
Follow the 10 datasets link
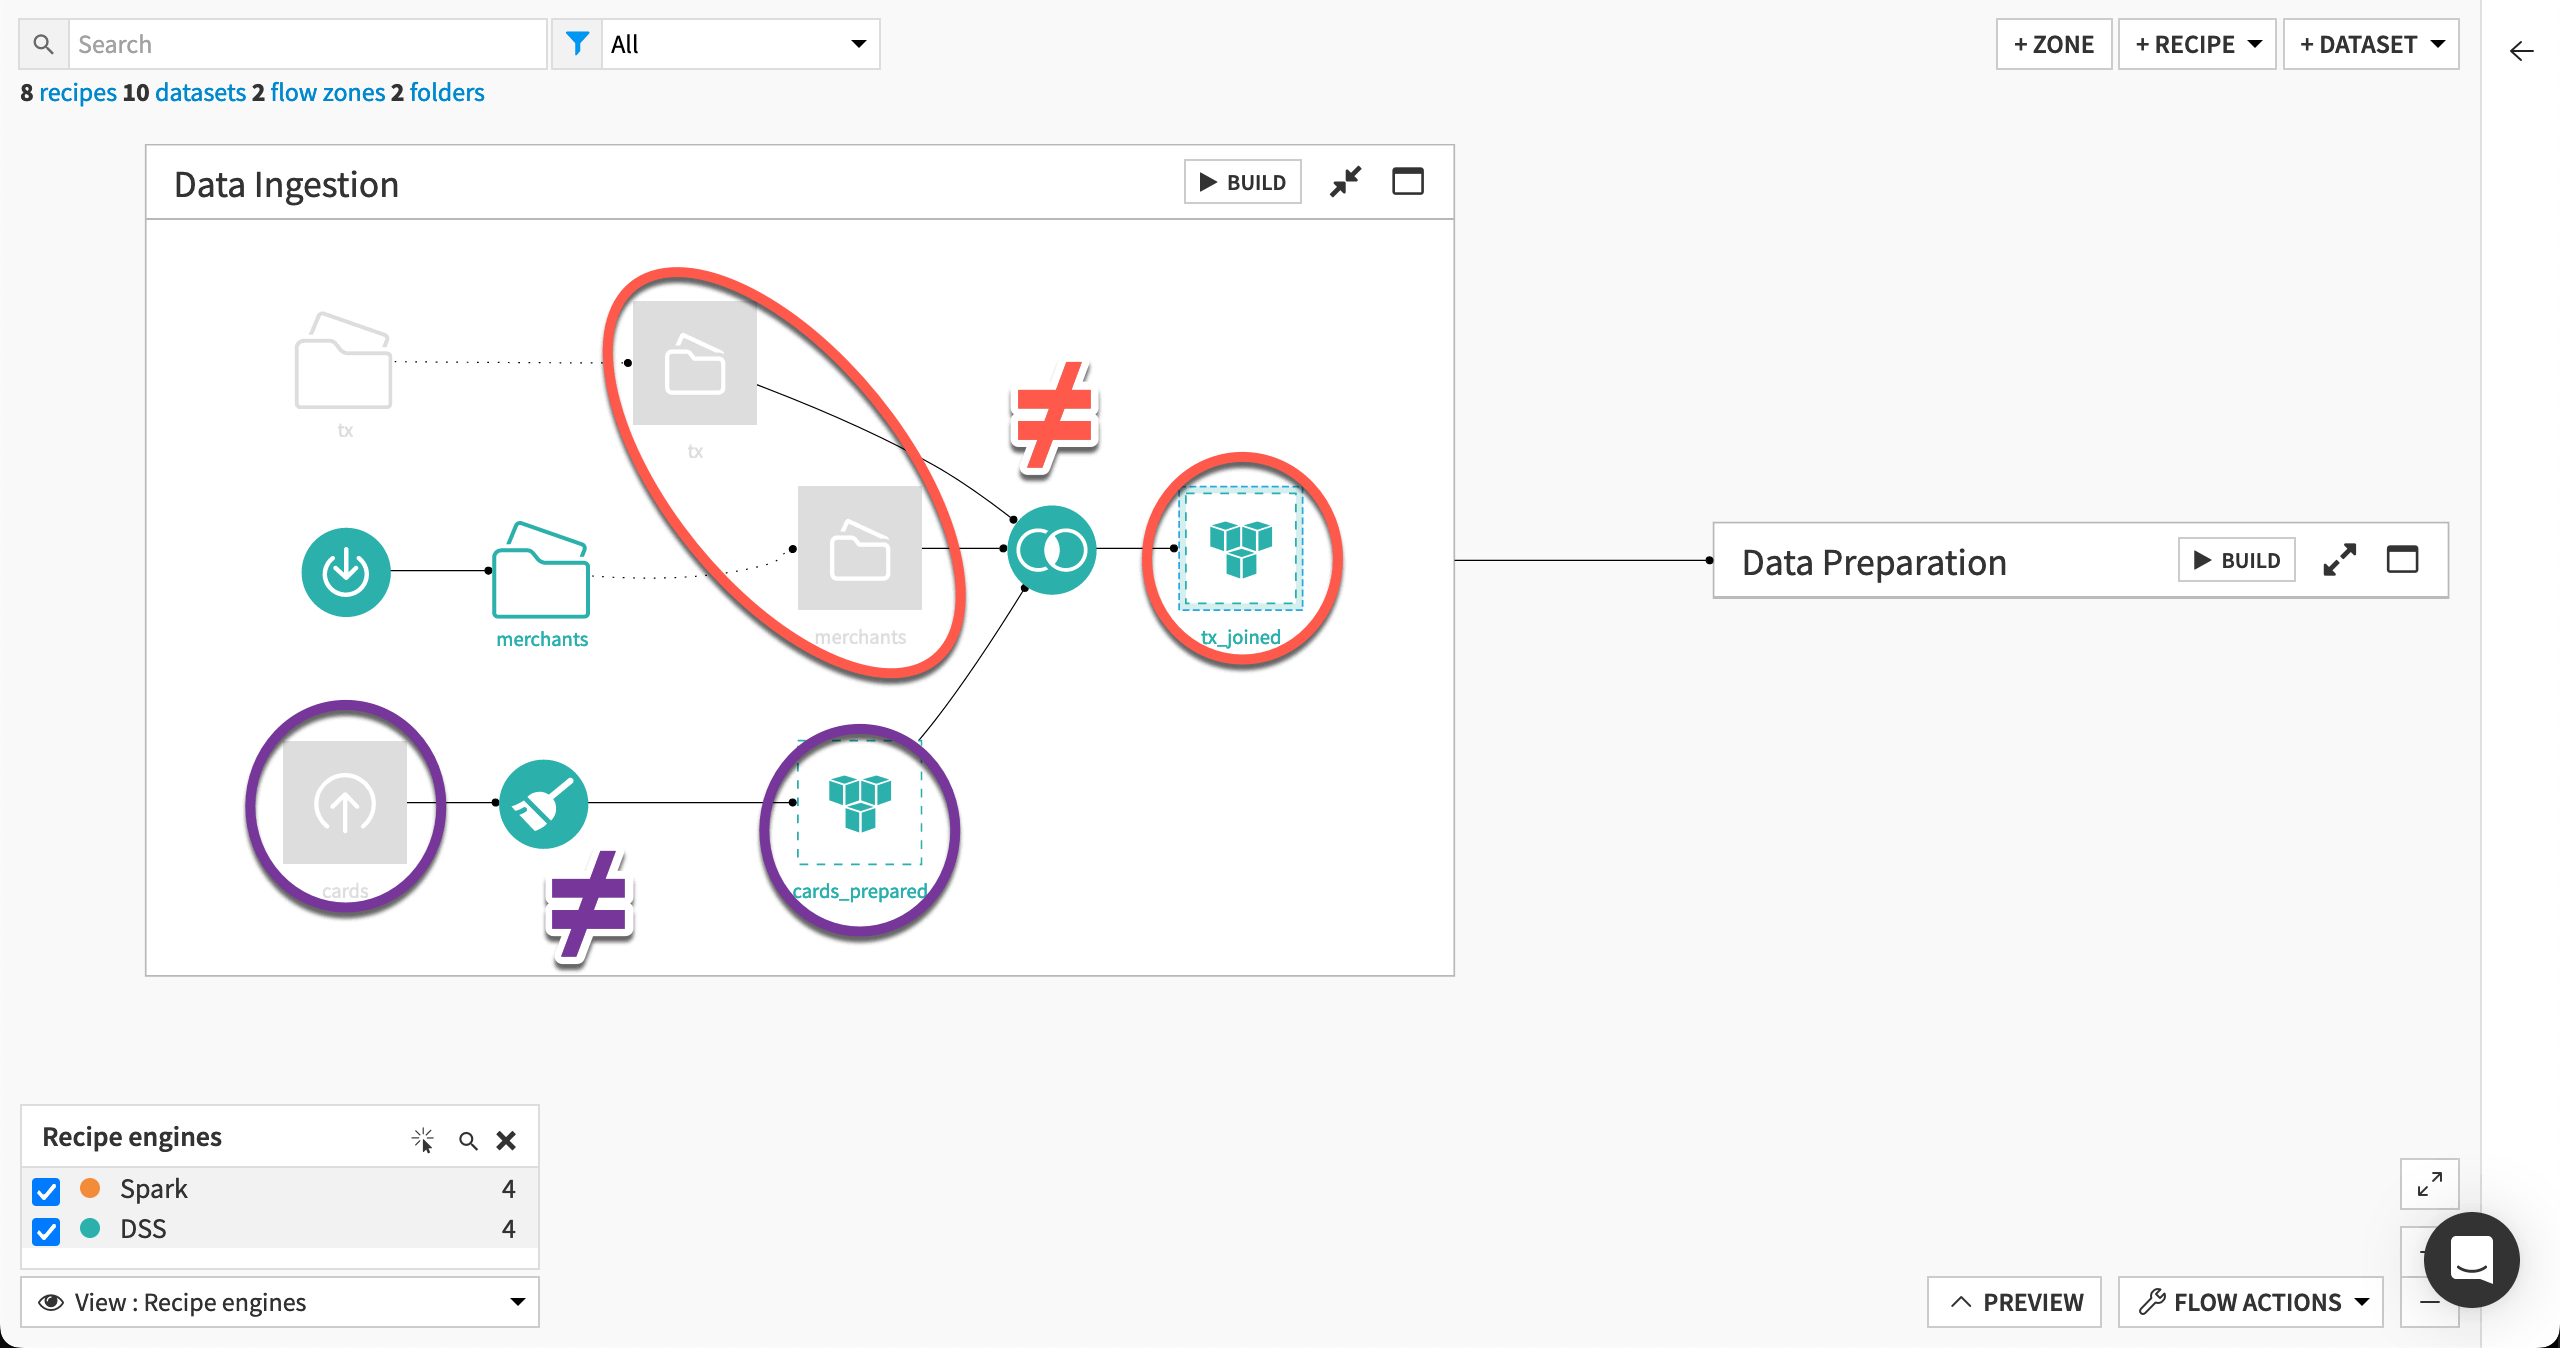[x=200, y=92]
